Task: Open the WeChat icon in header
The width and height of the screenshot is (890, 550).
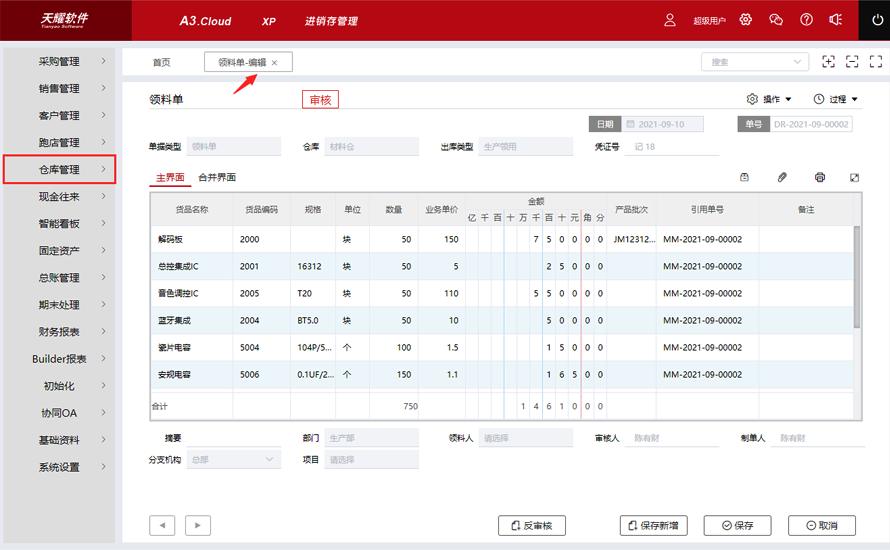Action: tap(776, 20)
